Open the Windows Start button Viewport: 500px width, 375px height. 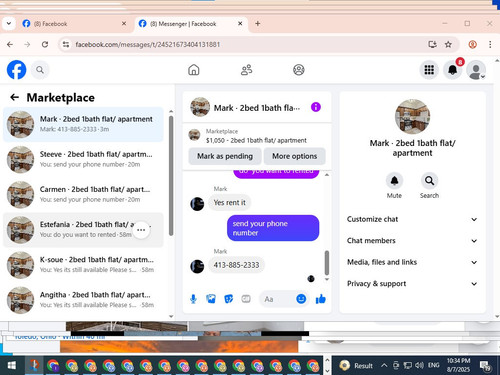click(12, 366)
